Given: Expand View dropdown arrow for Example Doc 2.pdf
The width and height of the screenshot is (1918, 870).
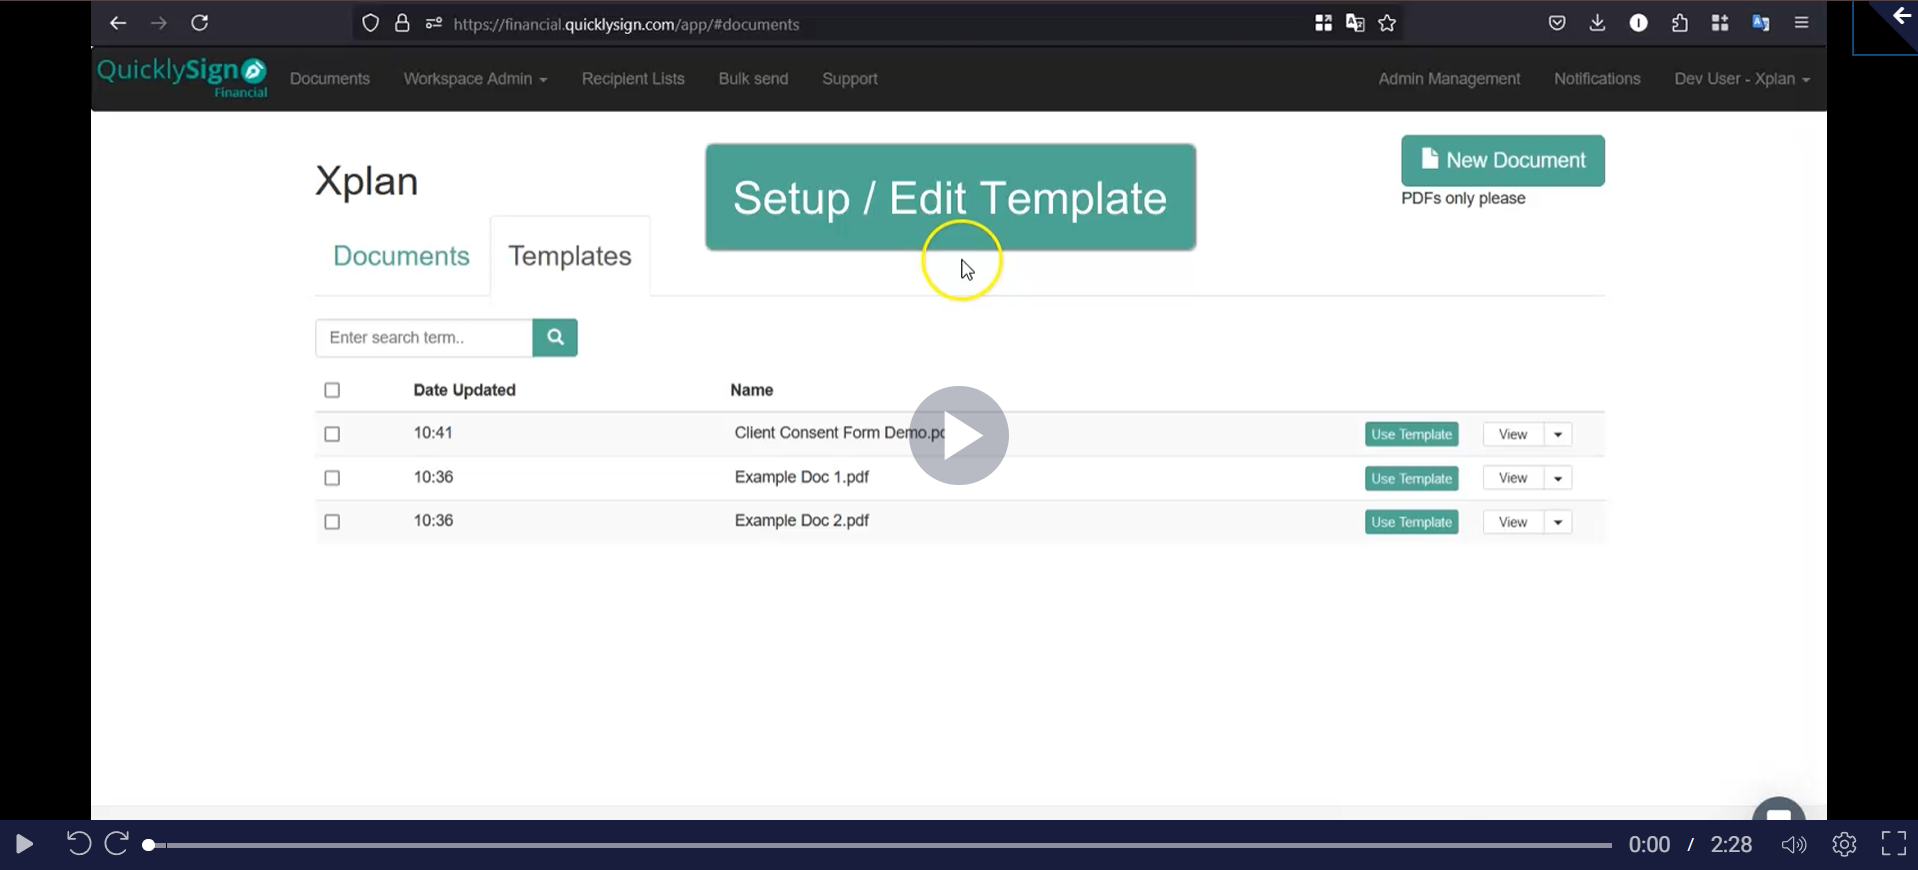Looking at the screenshot, I should pos(1558,522).
